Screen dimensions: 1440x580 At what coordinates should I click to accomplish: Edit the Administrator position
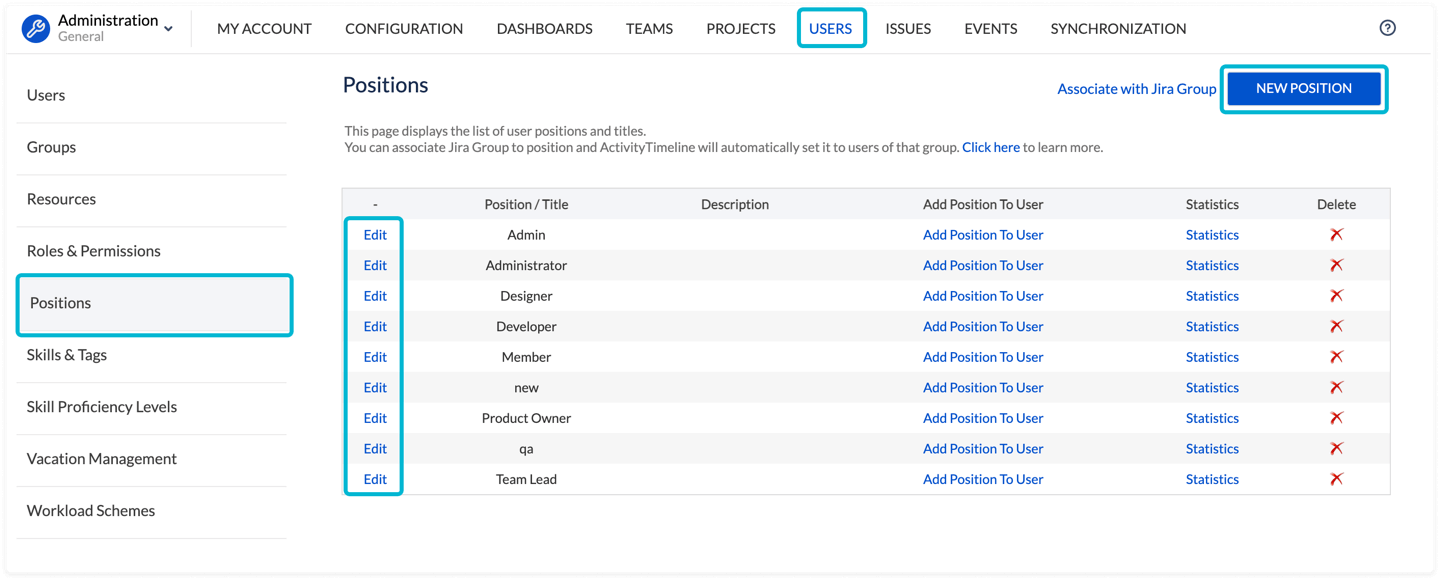coord(374,264)
